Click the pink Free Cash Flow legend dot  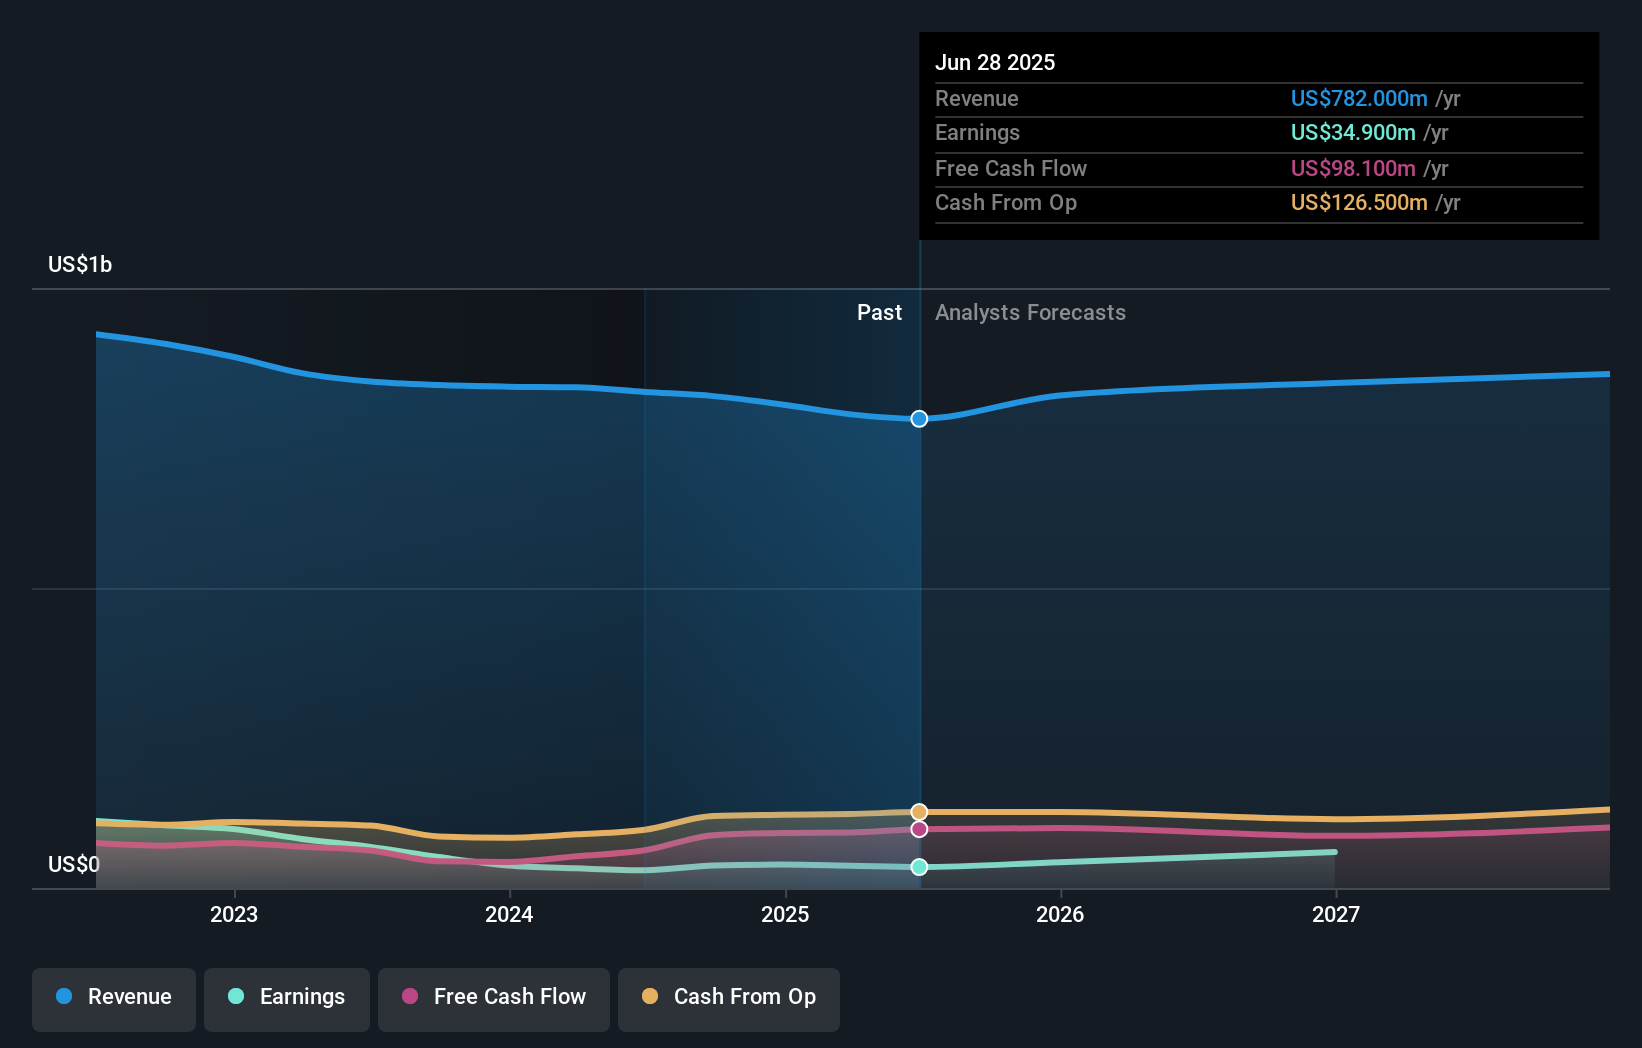pyautogui.click(x=410, y=997)
